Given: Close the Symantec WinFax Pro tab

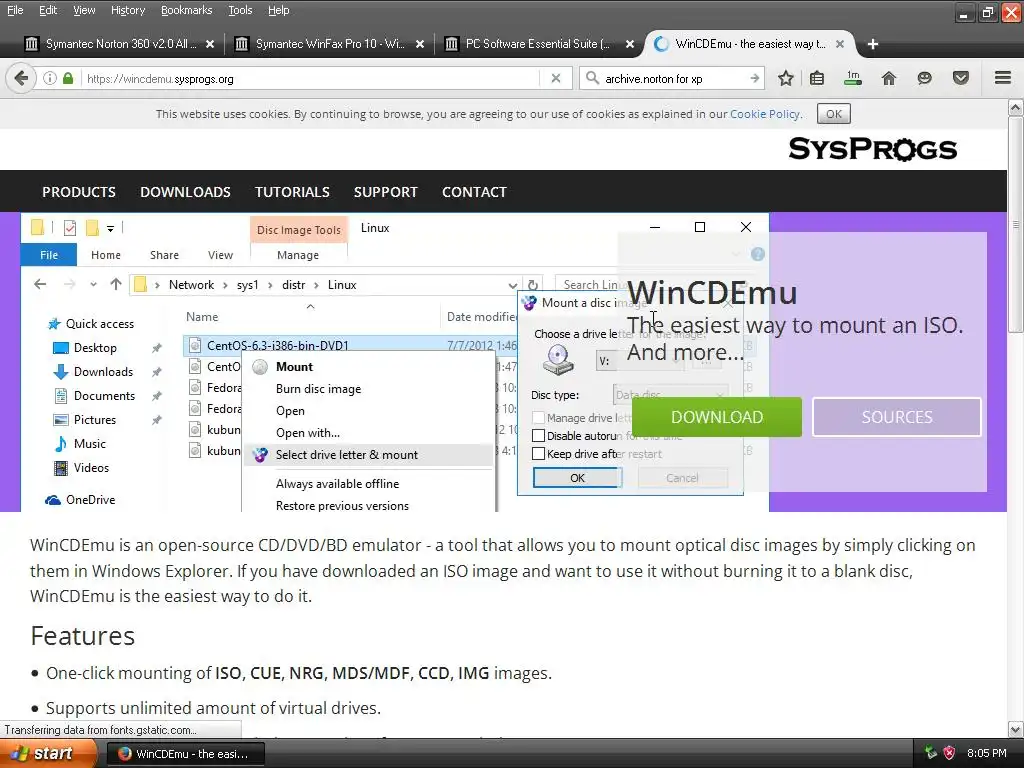Looking at the screenshot, I should coord(420,44).
